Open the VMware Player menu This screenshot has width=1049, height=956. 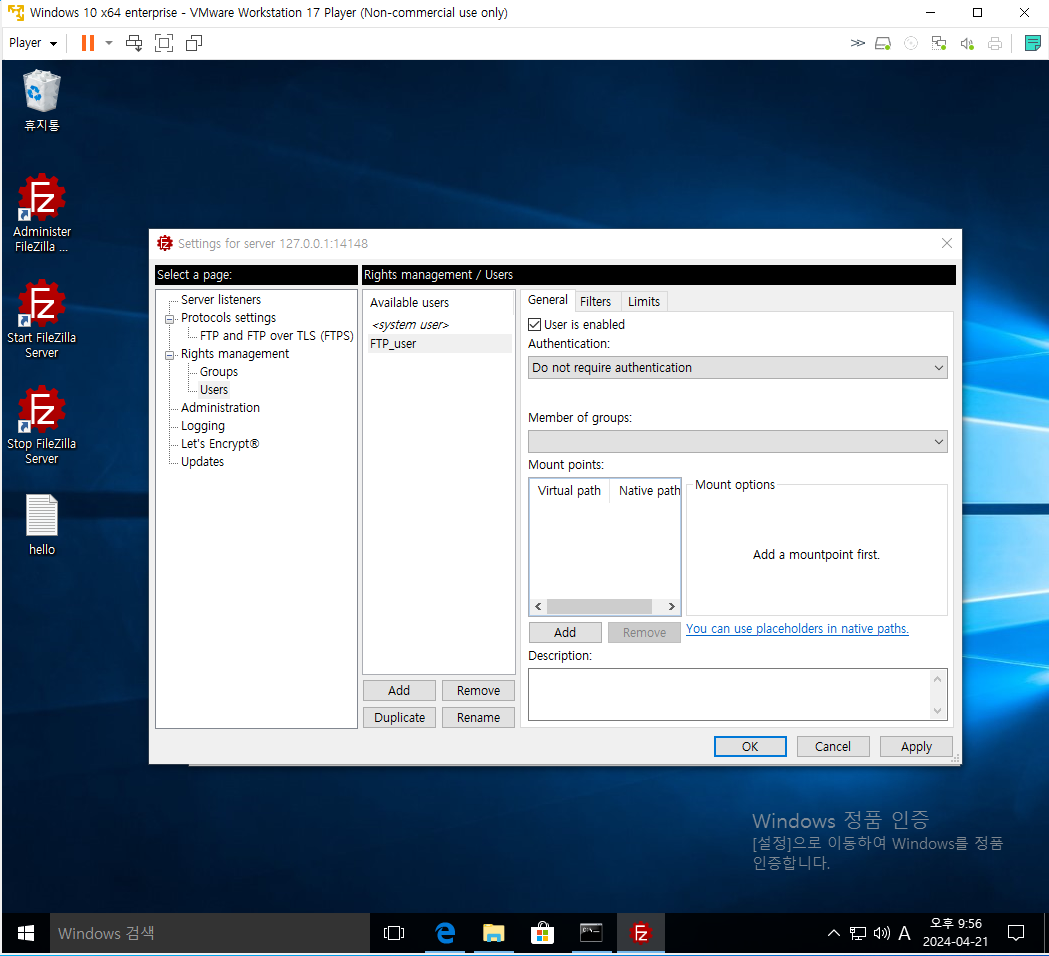click(x=33, y=43)
